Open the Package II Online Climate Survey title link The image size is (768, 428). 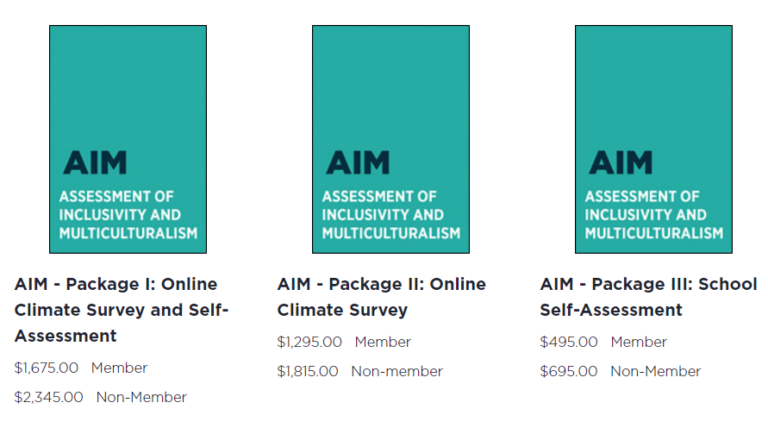coord(381,297)
